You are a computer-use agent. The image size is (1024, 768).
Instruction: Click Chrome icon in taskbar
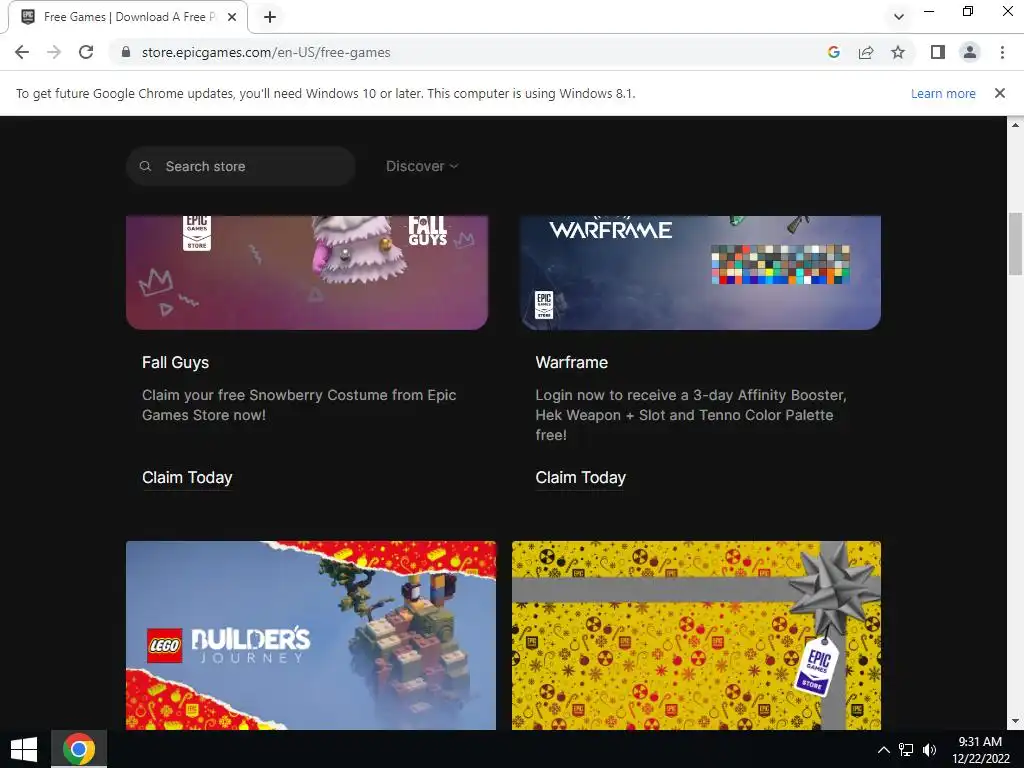point(78,749)
